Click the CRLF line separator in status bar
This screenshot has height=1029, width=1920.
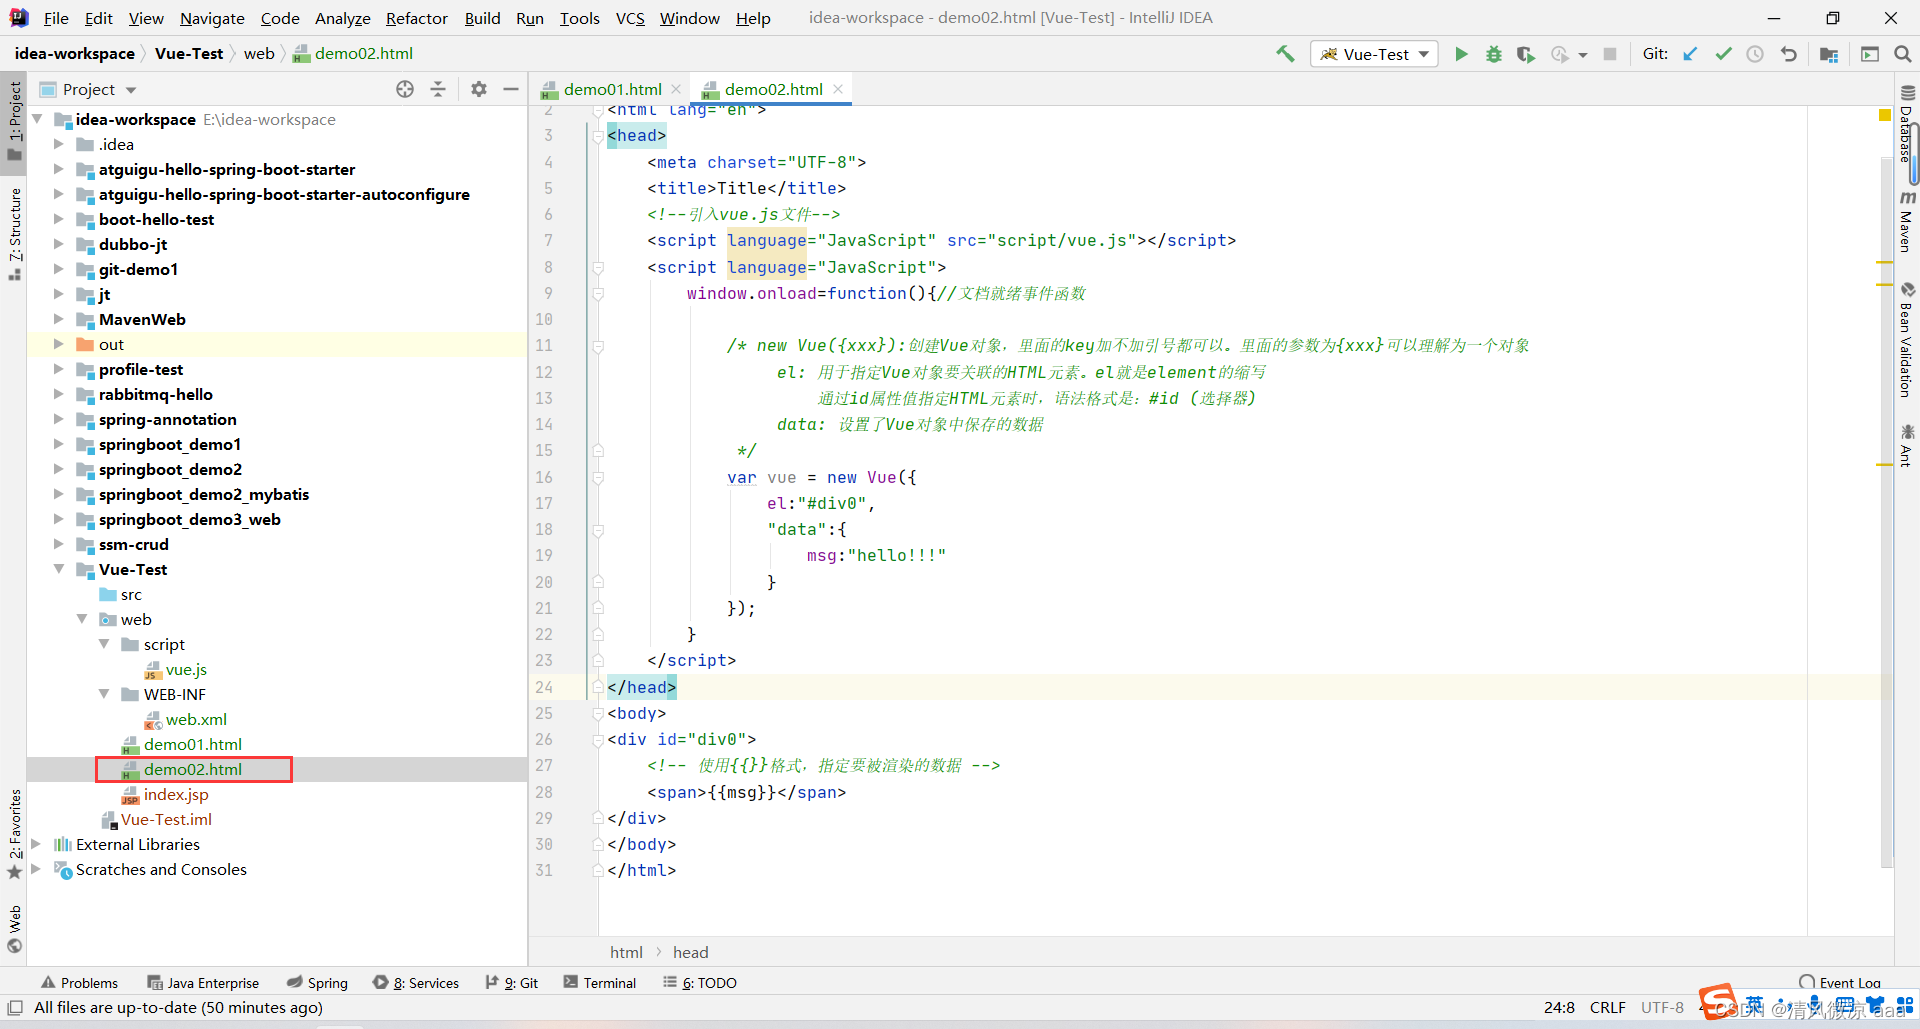(1608, 1008)
